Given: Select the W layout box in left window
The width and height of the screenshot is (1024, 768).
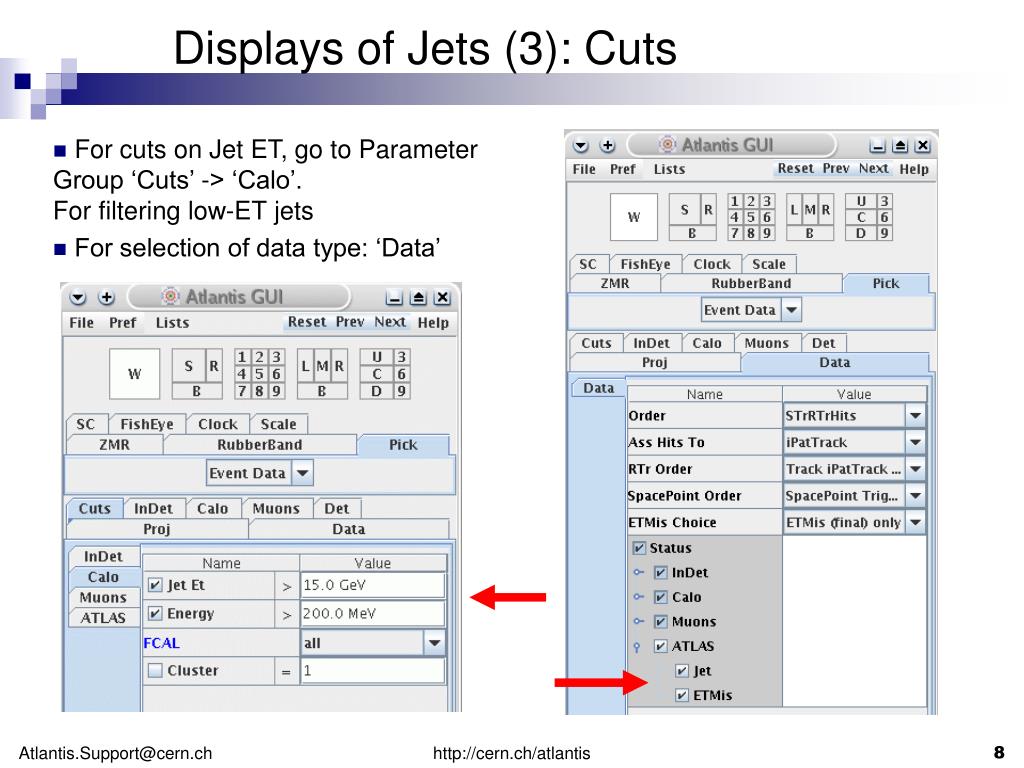Looking at the screenshot, I should [135, 374].
